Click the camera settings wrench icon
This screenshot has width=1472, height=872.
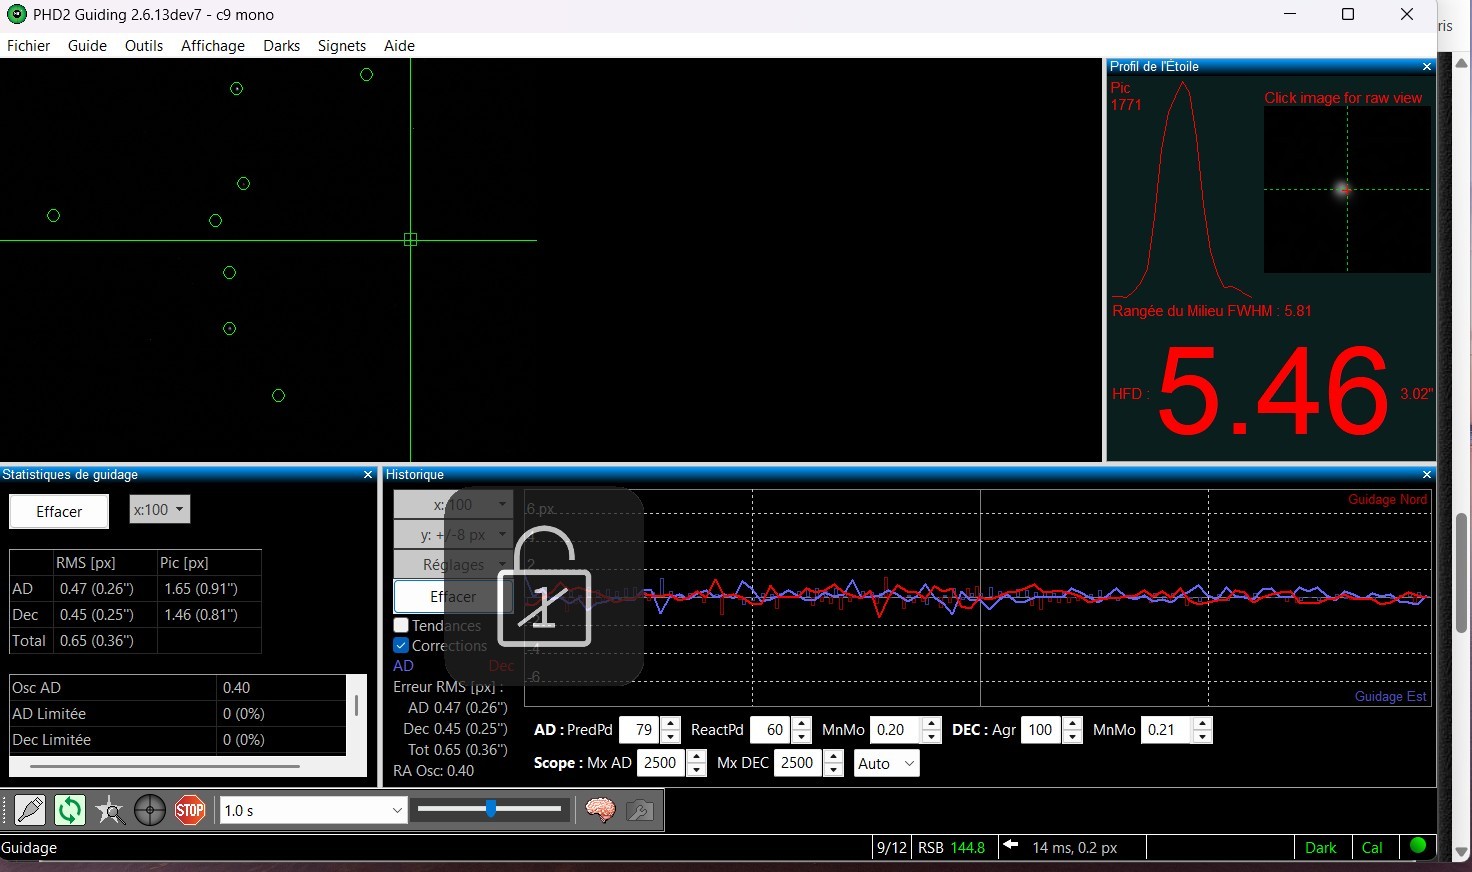click(x=640, y=810)
